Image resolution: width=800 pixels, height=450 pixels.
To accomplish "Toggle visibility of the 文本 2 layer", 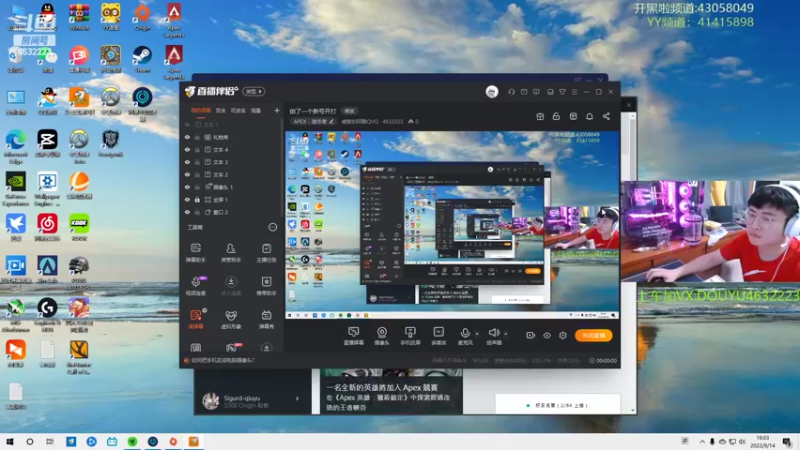I will [187, 174].
